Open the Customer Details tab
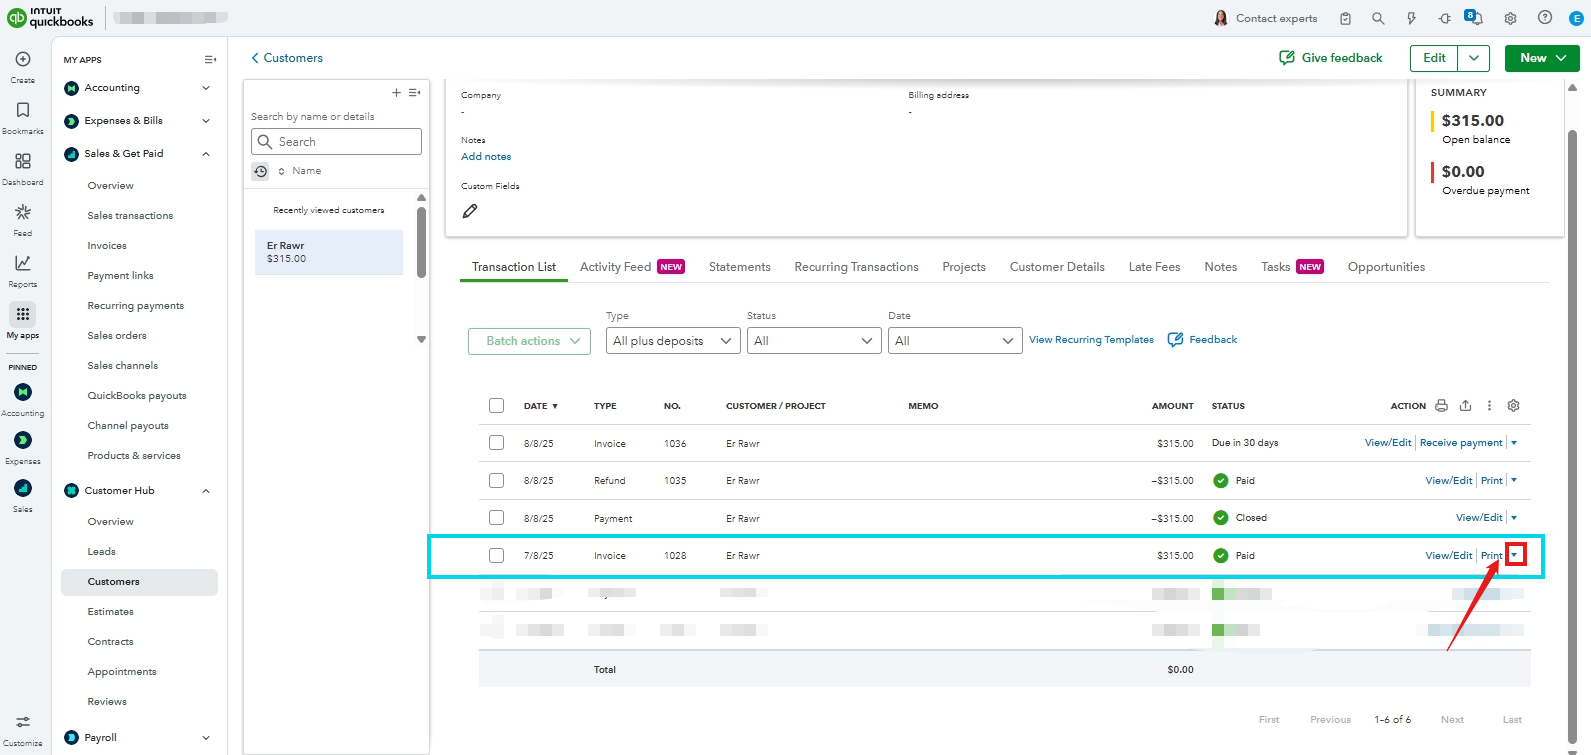This screenshot has height=755, width=1591. 1056,267
